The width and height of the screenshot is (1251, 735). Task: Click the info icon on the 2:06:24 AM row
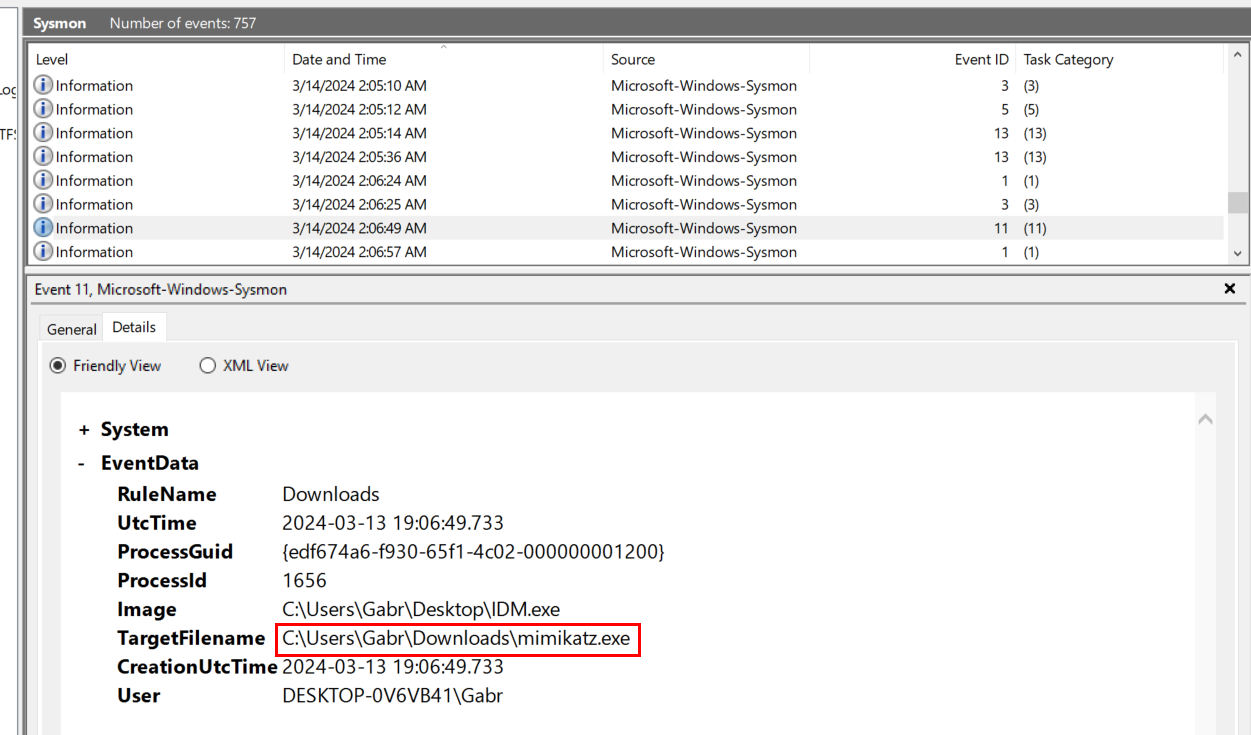[x=43, y=181]
